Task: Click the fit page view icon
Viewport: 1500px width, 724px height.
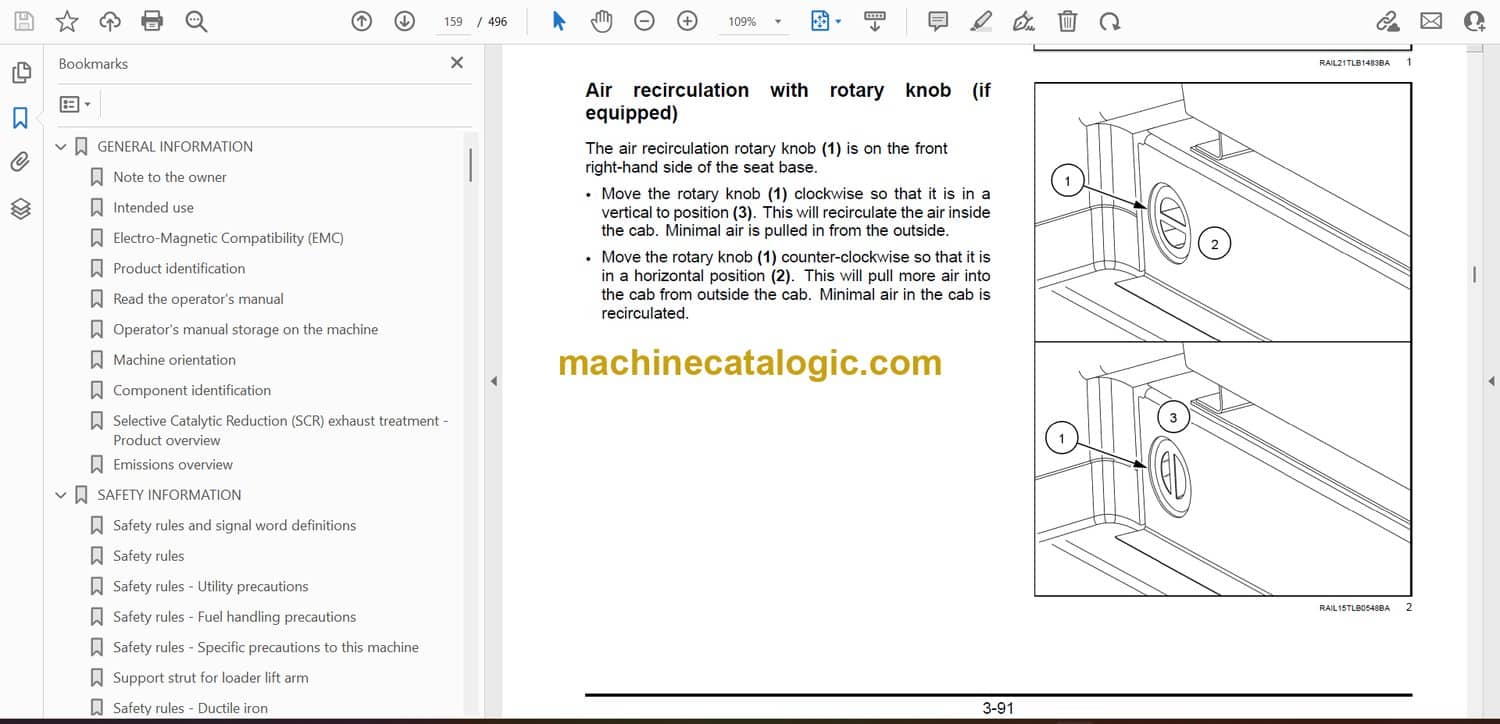Action: pos(820,21)
